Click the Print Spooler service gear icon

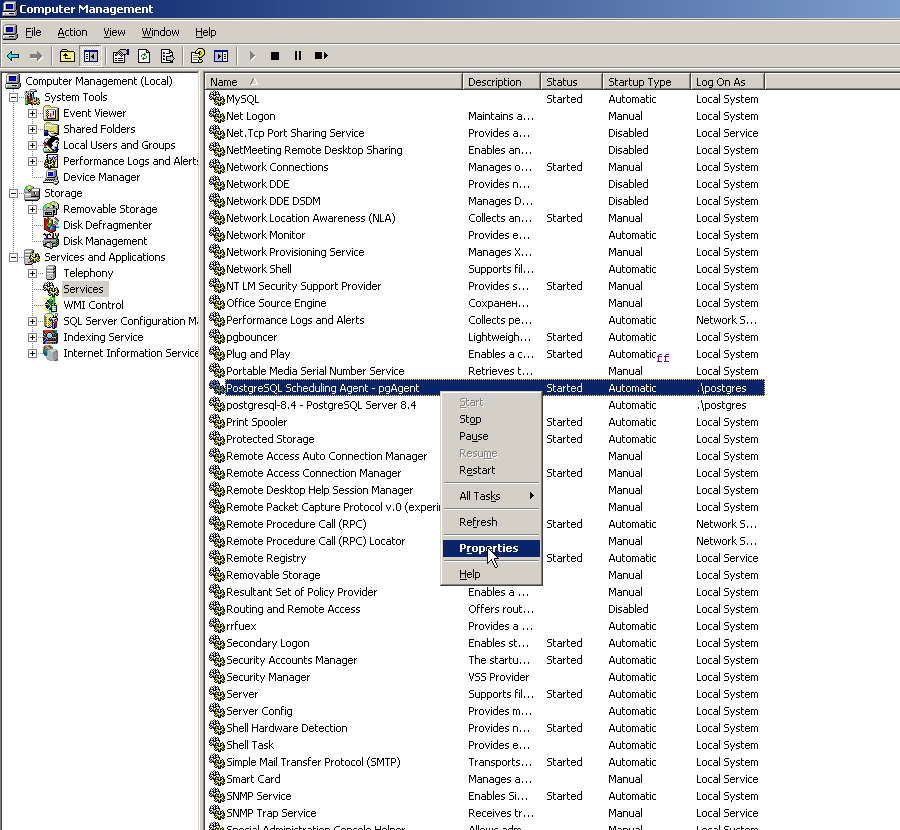click(216, 422)
